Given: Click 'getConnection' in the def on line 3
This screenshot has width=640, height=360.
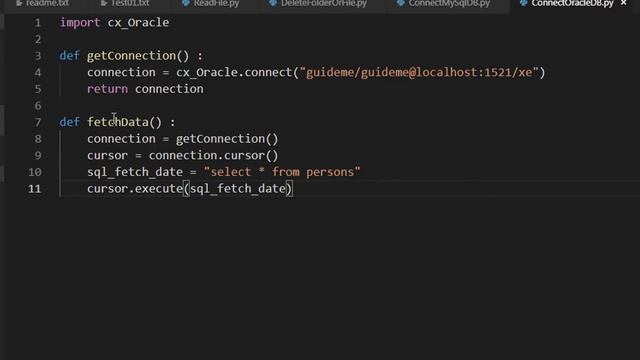Looking at the screenshot, I should click(131, 56).
